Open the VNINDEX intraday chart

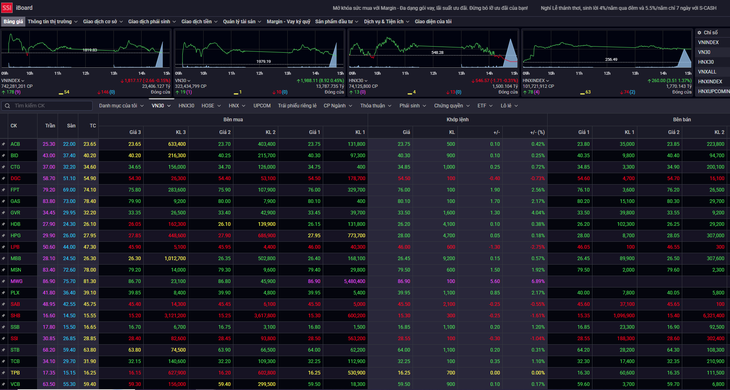tap(86, 50)
